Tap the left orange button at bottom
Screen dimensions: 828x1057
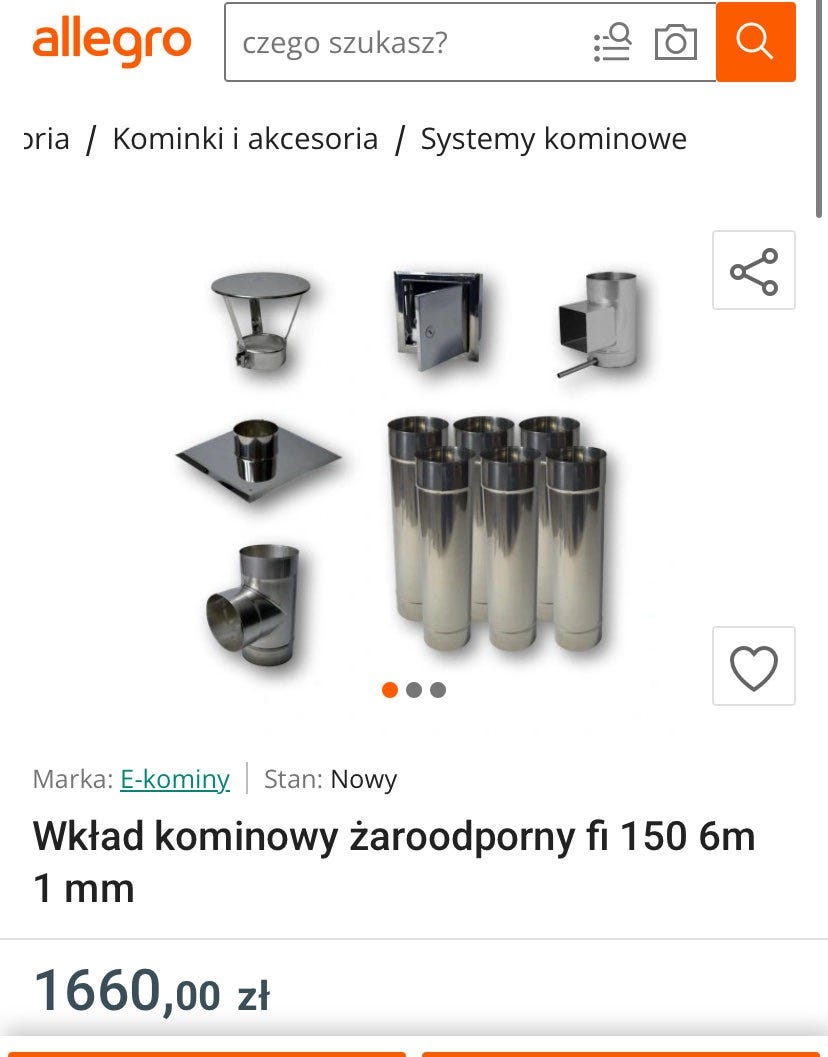(x=207, y=1054)
